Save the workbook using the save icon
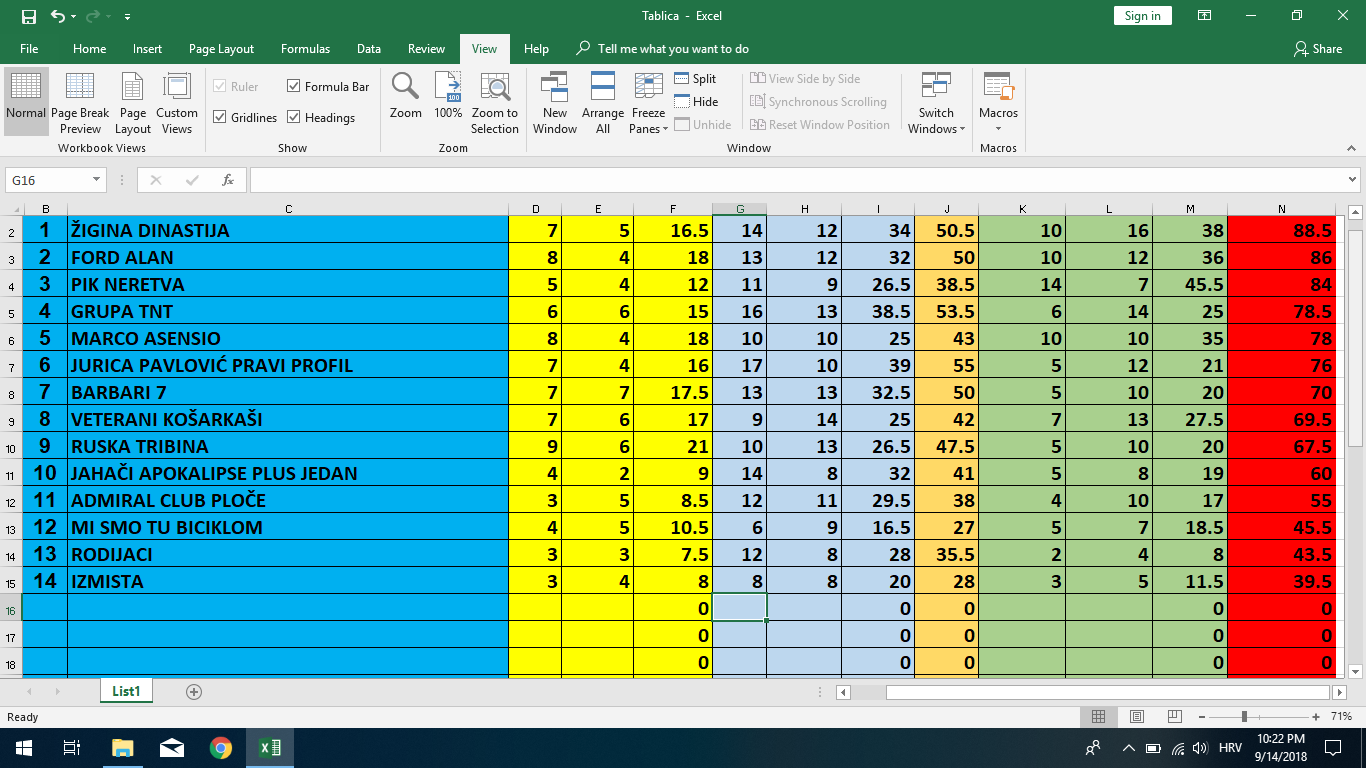Screen dimensions: 1366x768 (x=28, y=16)
